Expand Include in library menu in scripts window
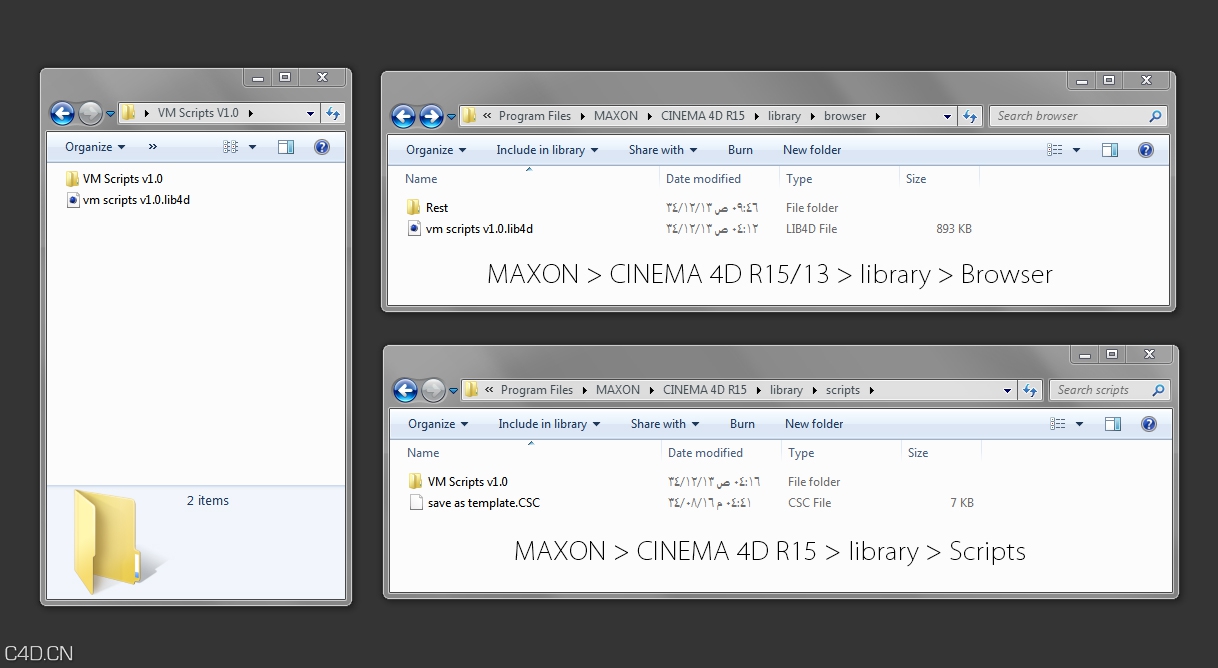1218x668 pixels. (x=548, y=424)
